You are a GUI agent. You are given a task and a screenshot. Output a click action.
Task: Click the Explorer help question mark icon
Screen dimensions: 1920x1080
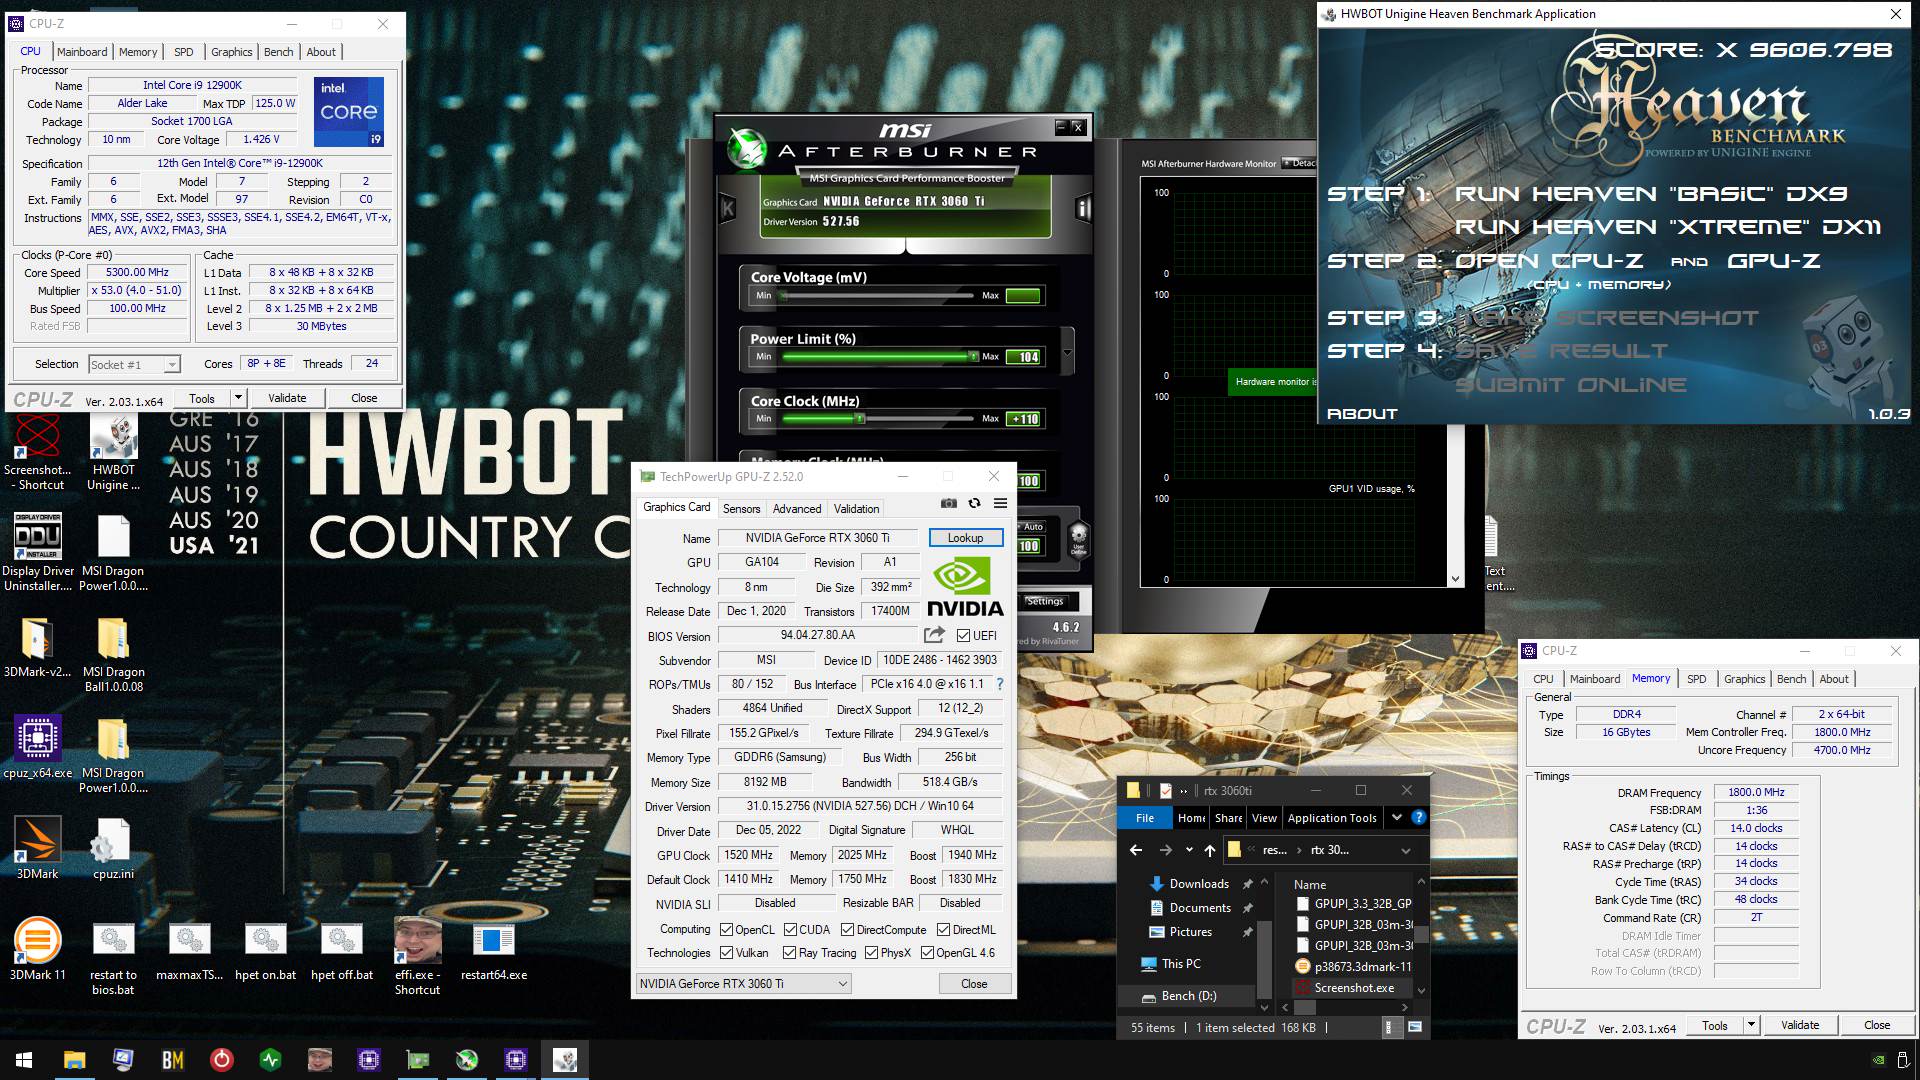1418,817
